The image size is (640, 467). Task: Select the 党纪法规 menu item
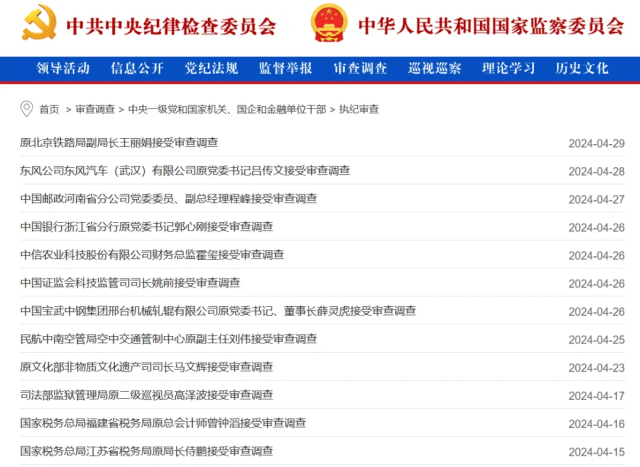click(x=211, y=69)
